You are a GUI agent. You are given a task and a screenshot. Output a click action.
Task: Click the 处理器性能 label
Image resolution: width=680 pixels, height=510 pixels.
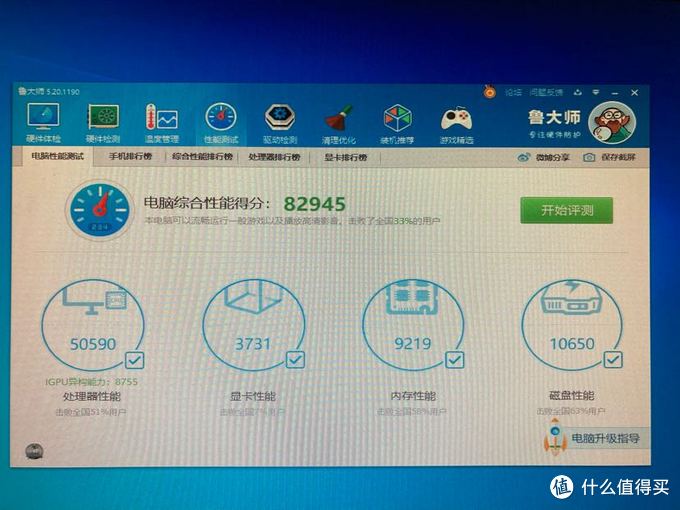[x=92, y=396]
